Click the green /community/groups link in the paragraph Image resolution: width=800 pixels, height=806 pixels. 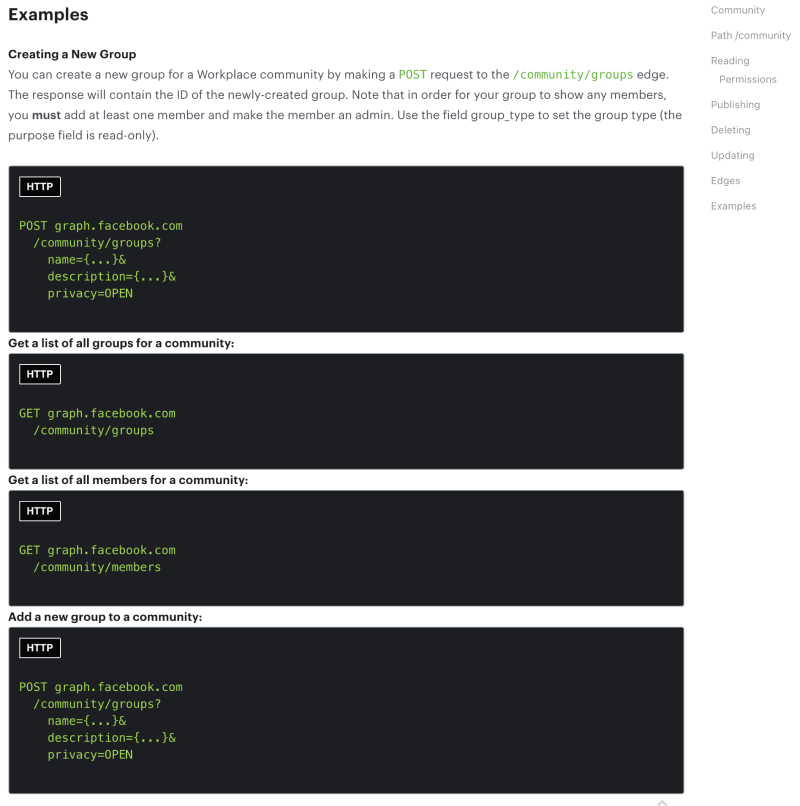[572, 74]
